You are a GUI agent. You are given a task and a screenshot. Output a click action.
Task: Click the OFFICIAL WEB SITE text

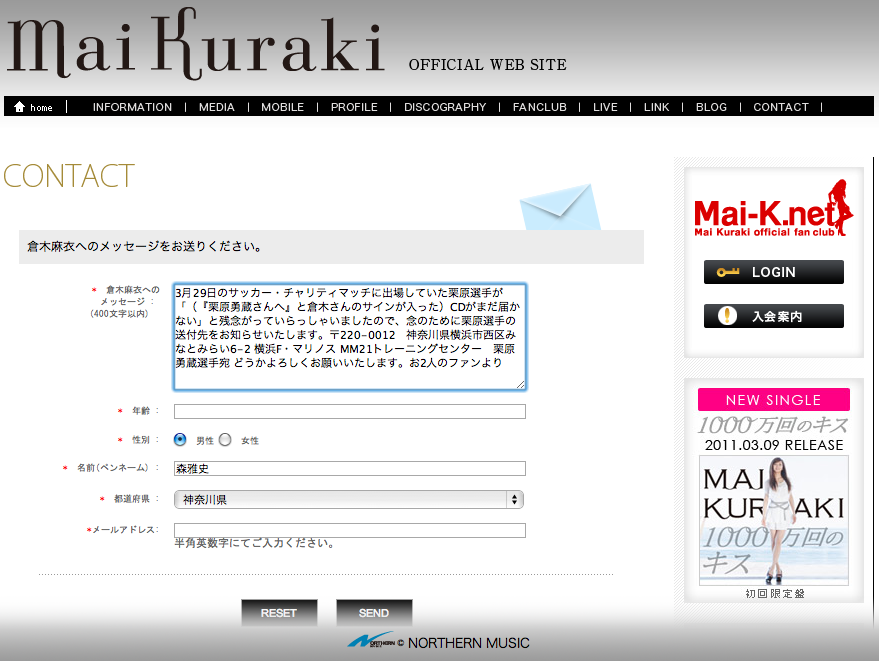[x=488, y=65]
